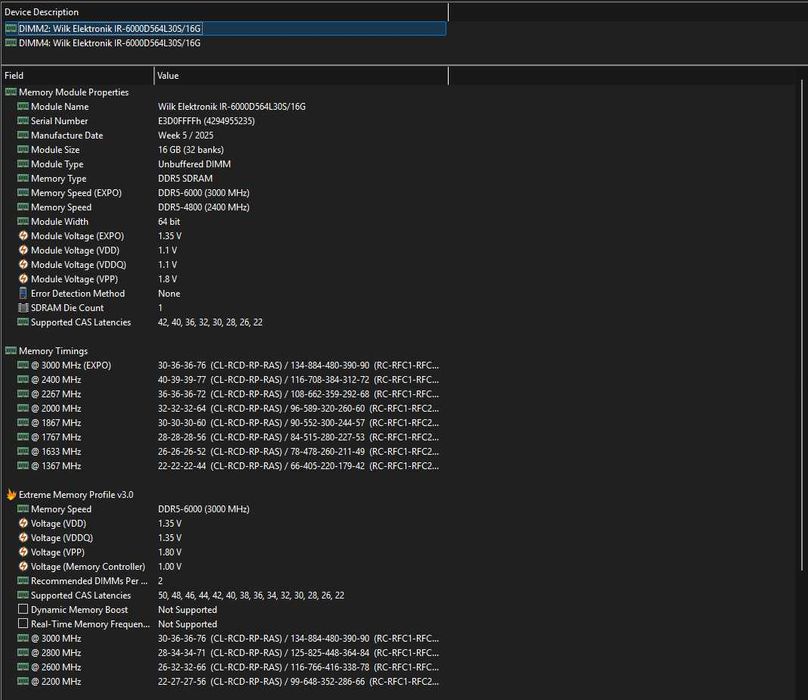Click the Module Size row icon
This screenshot has width=808, height=700.
point(23,149)
